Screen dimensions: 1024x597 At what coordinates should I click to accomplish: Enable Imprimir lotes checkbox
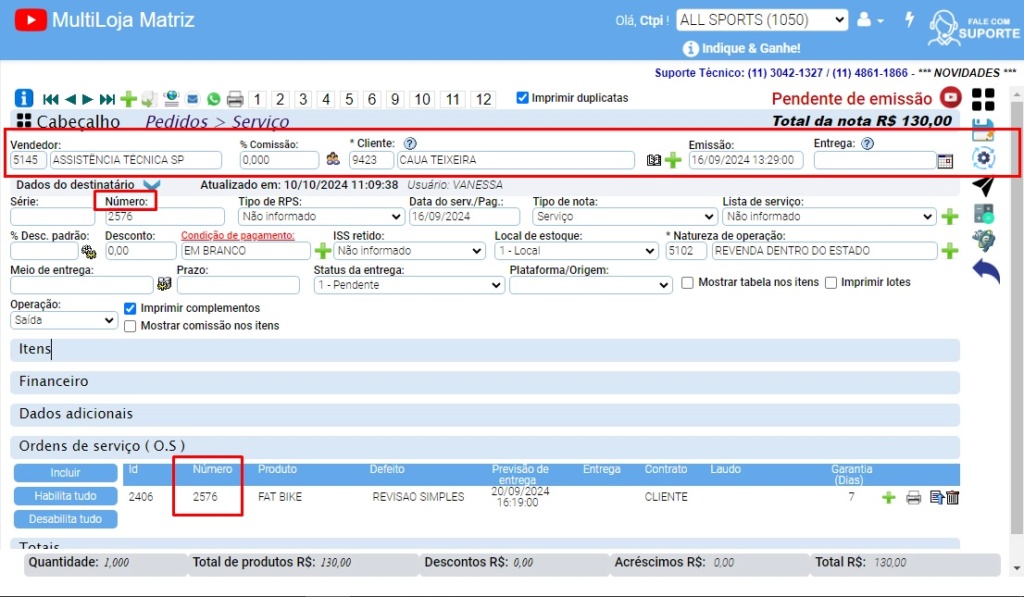tap(831, 283)
